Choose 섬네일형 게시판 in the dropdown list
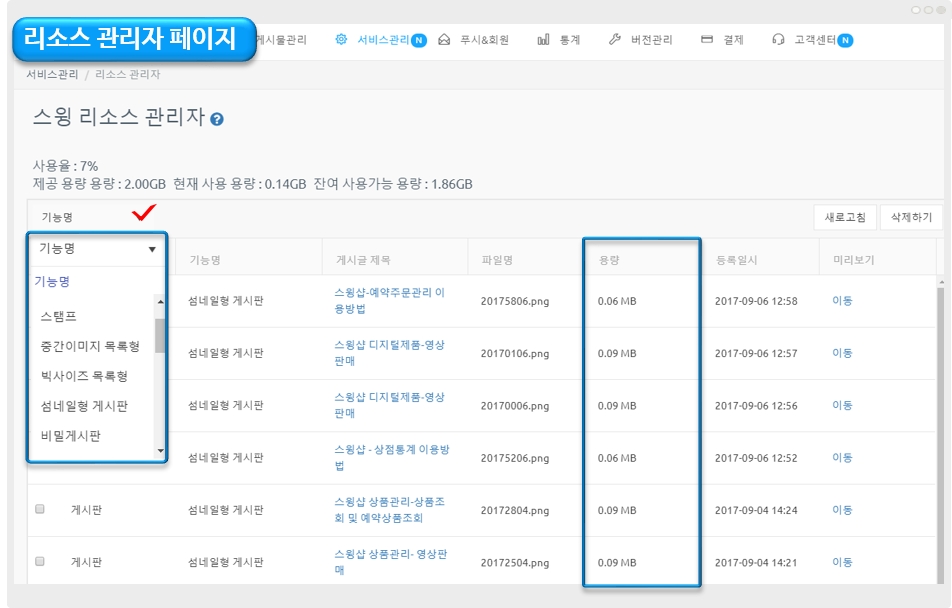The width and height of the screenshot is (952, 608). (84, 406)
